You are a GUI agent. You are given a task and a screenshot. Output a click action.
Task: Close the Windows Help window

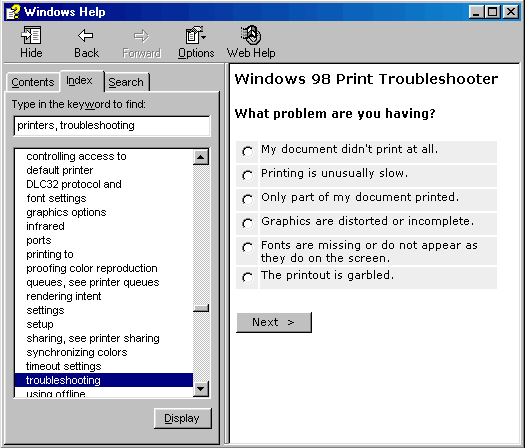click(x=511, y=12)
